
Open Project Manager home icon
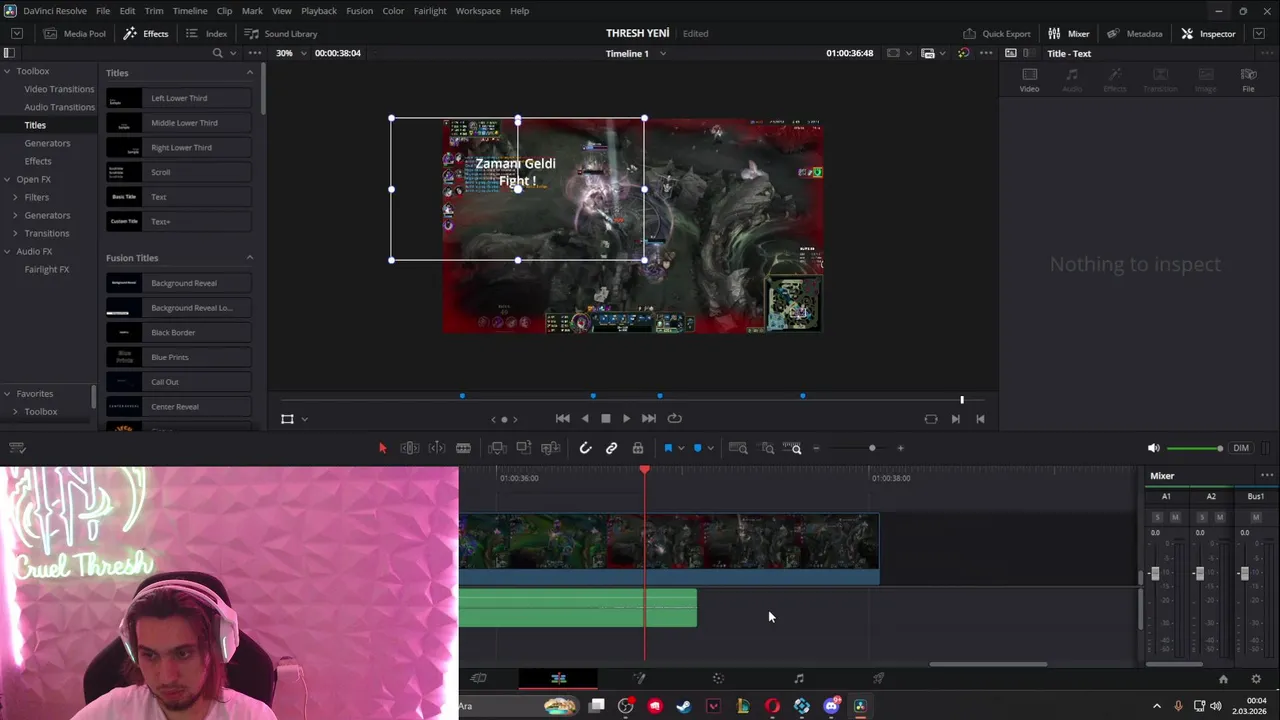[1223, 679]
